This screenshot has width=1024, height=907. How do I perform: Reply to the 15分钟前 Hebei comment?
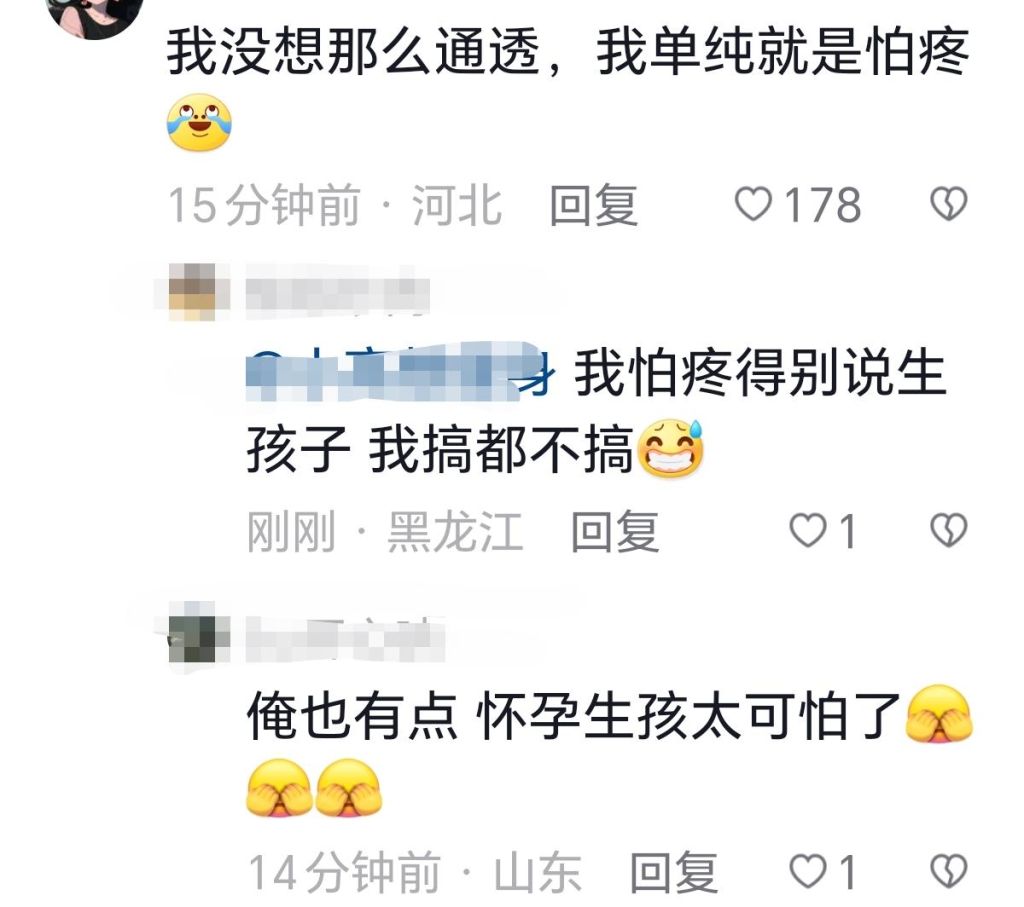594,205
